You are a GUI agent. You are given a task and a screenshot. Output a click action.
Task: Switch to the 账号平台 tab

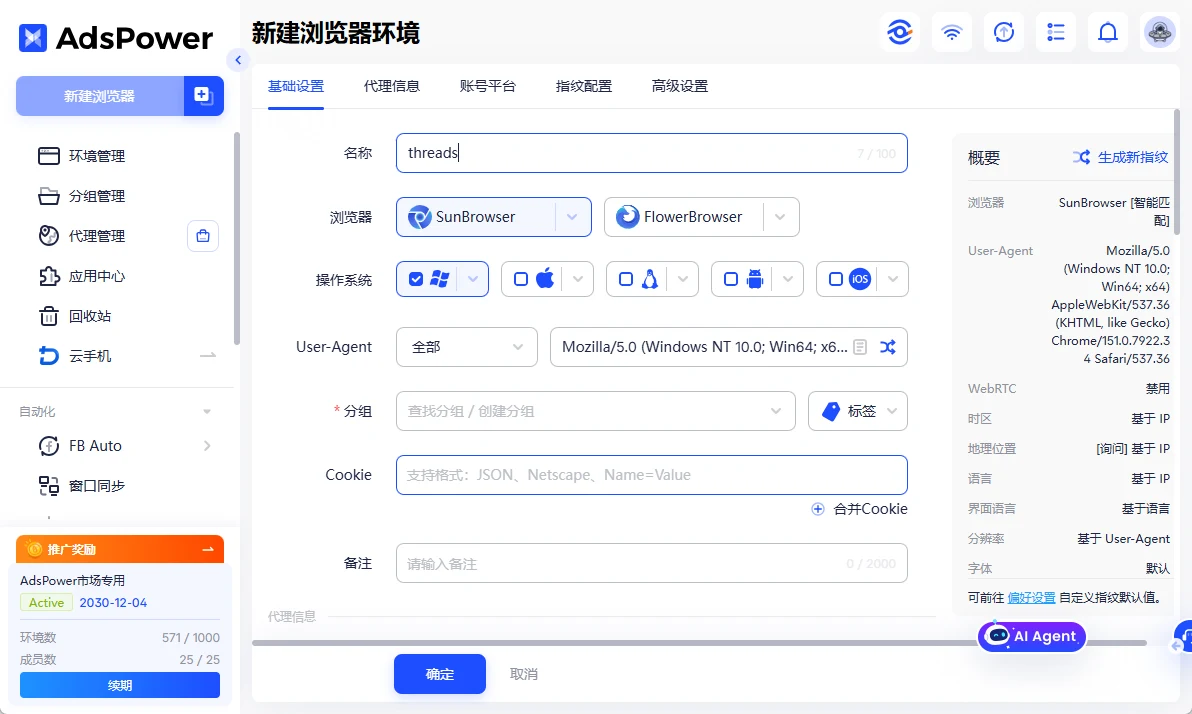click(x=487, y=86)
